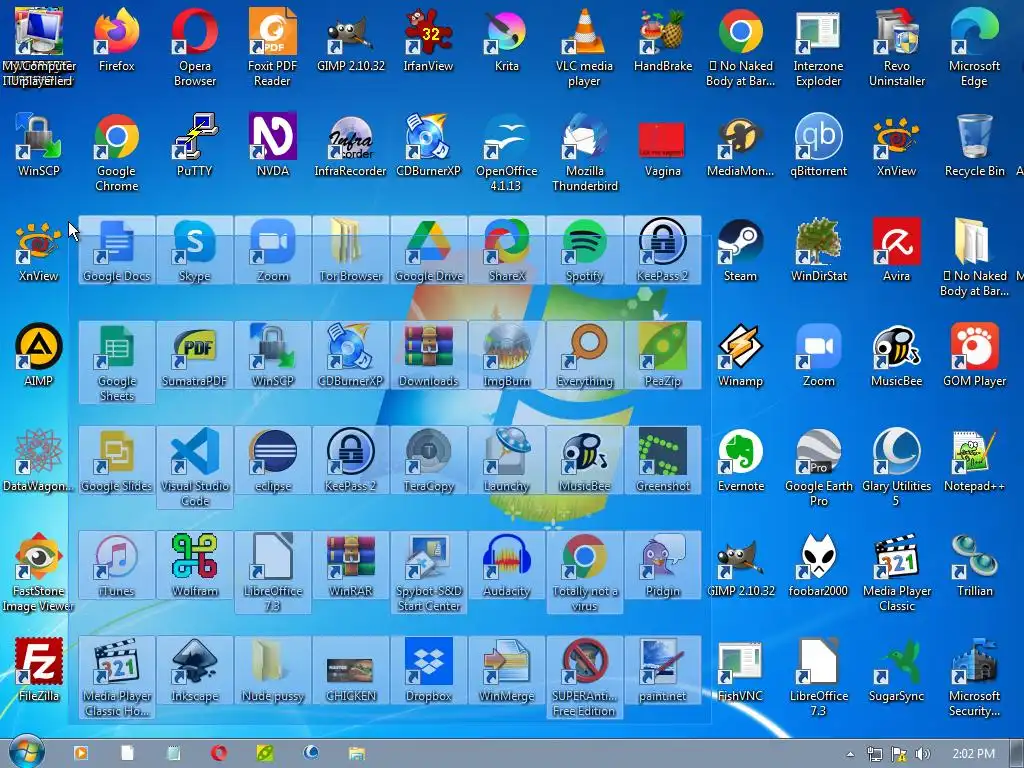Select the Wolfram shortcut

195,566
